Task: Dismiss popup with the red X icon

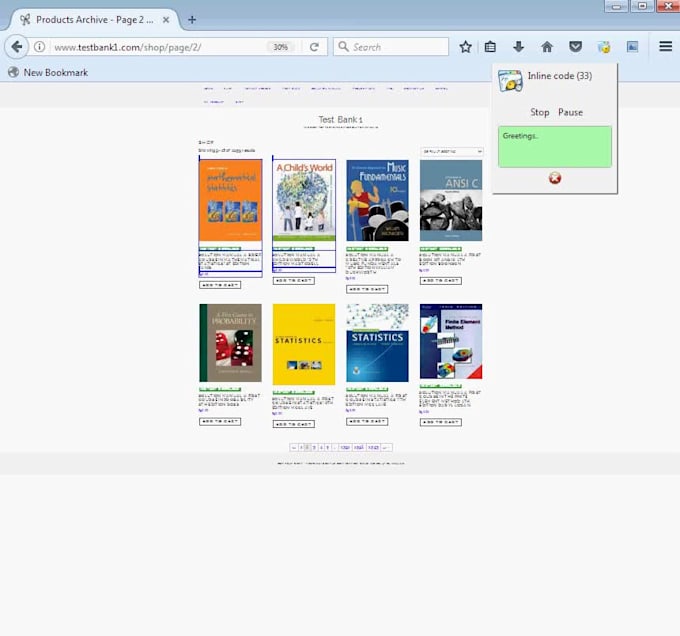Action: click(x=555, y=178)
